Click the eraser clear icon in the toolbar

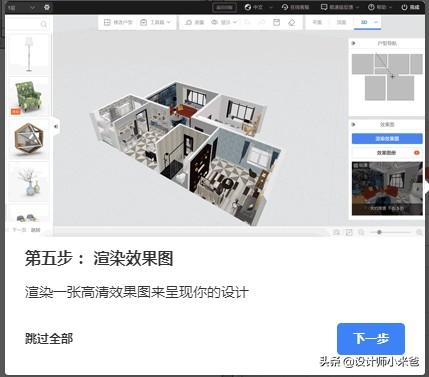292,22
